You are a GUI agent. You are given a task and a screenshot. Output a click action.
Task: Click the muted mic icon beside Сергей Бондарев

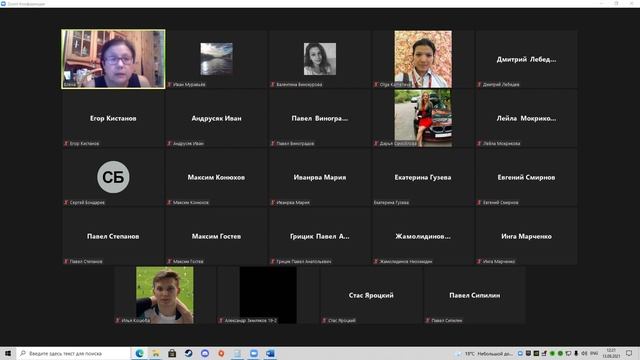click(x=66, y=202)
